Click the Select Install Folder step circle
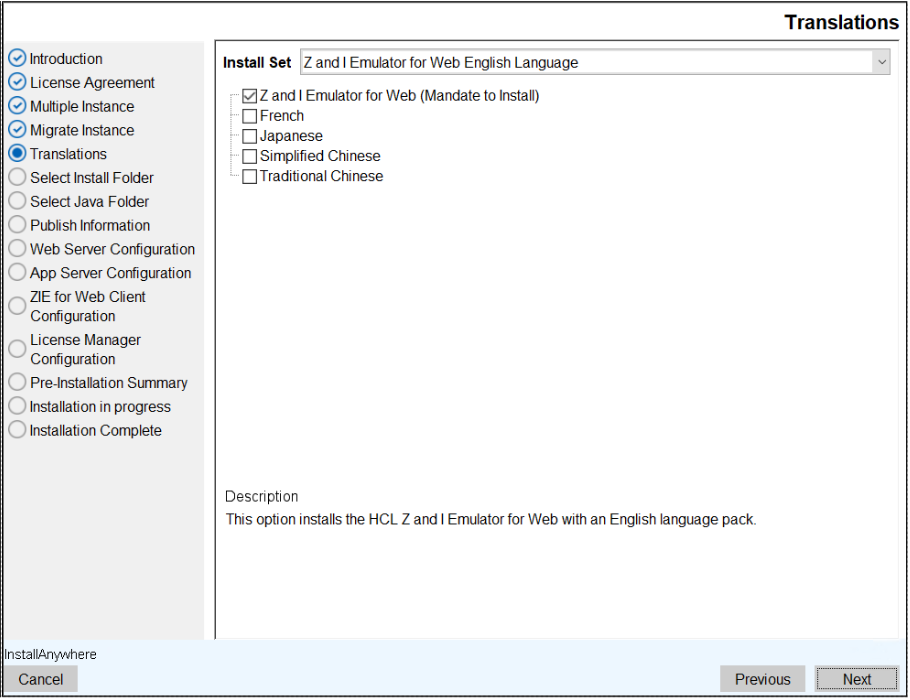This screenshot has height=700, width=910. [17, 177]
